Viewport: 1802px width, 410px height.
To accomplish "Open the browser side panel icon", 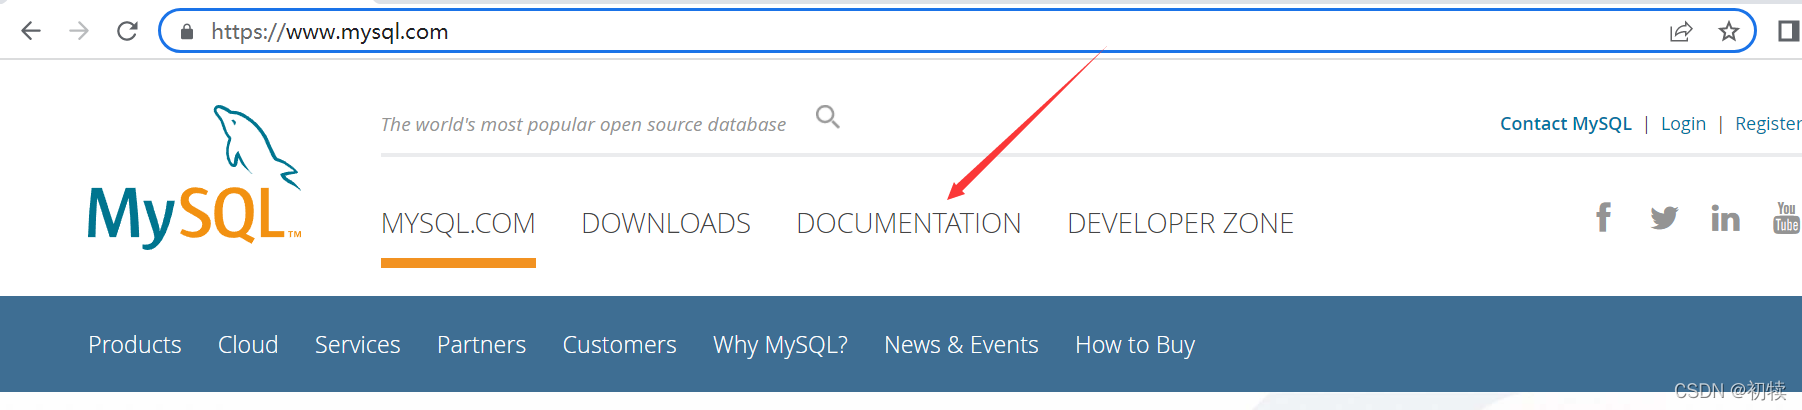I will pos(1788,31).
